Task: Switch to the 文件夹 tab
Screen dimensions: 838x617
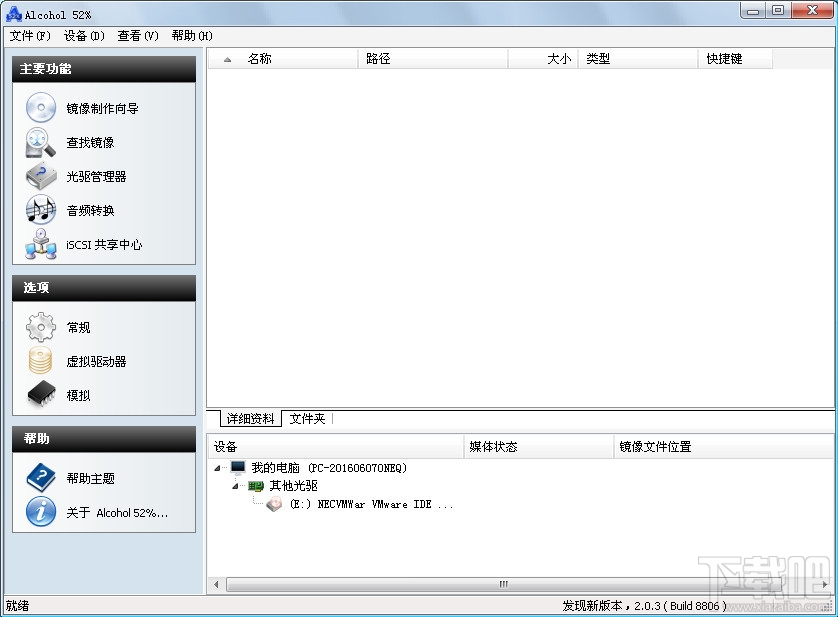Action: [x=307, y=419]
